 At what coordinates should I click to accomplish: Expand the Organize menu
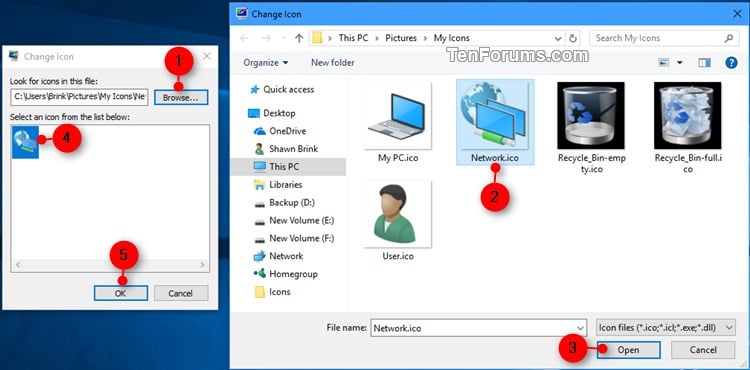click(x=266, y=63)
